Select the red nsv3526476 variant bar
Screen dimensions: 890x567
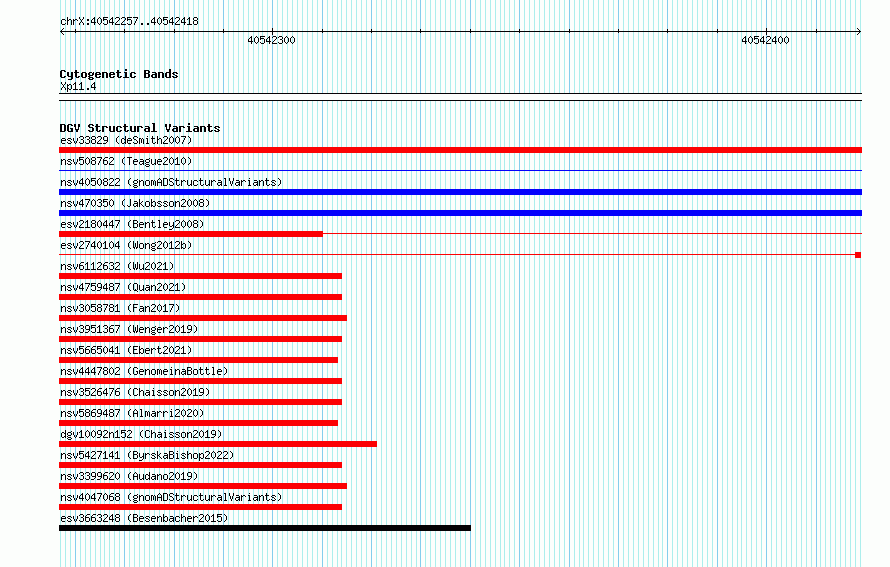tap(200, 402)
